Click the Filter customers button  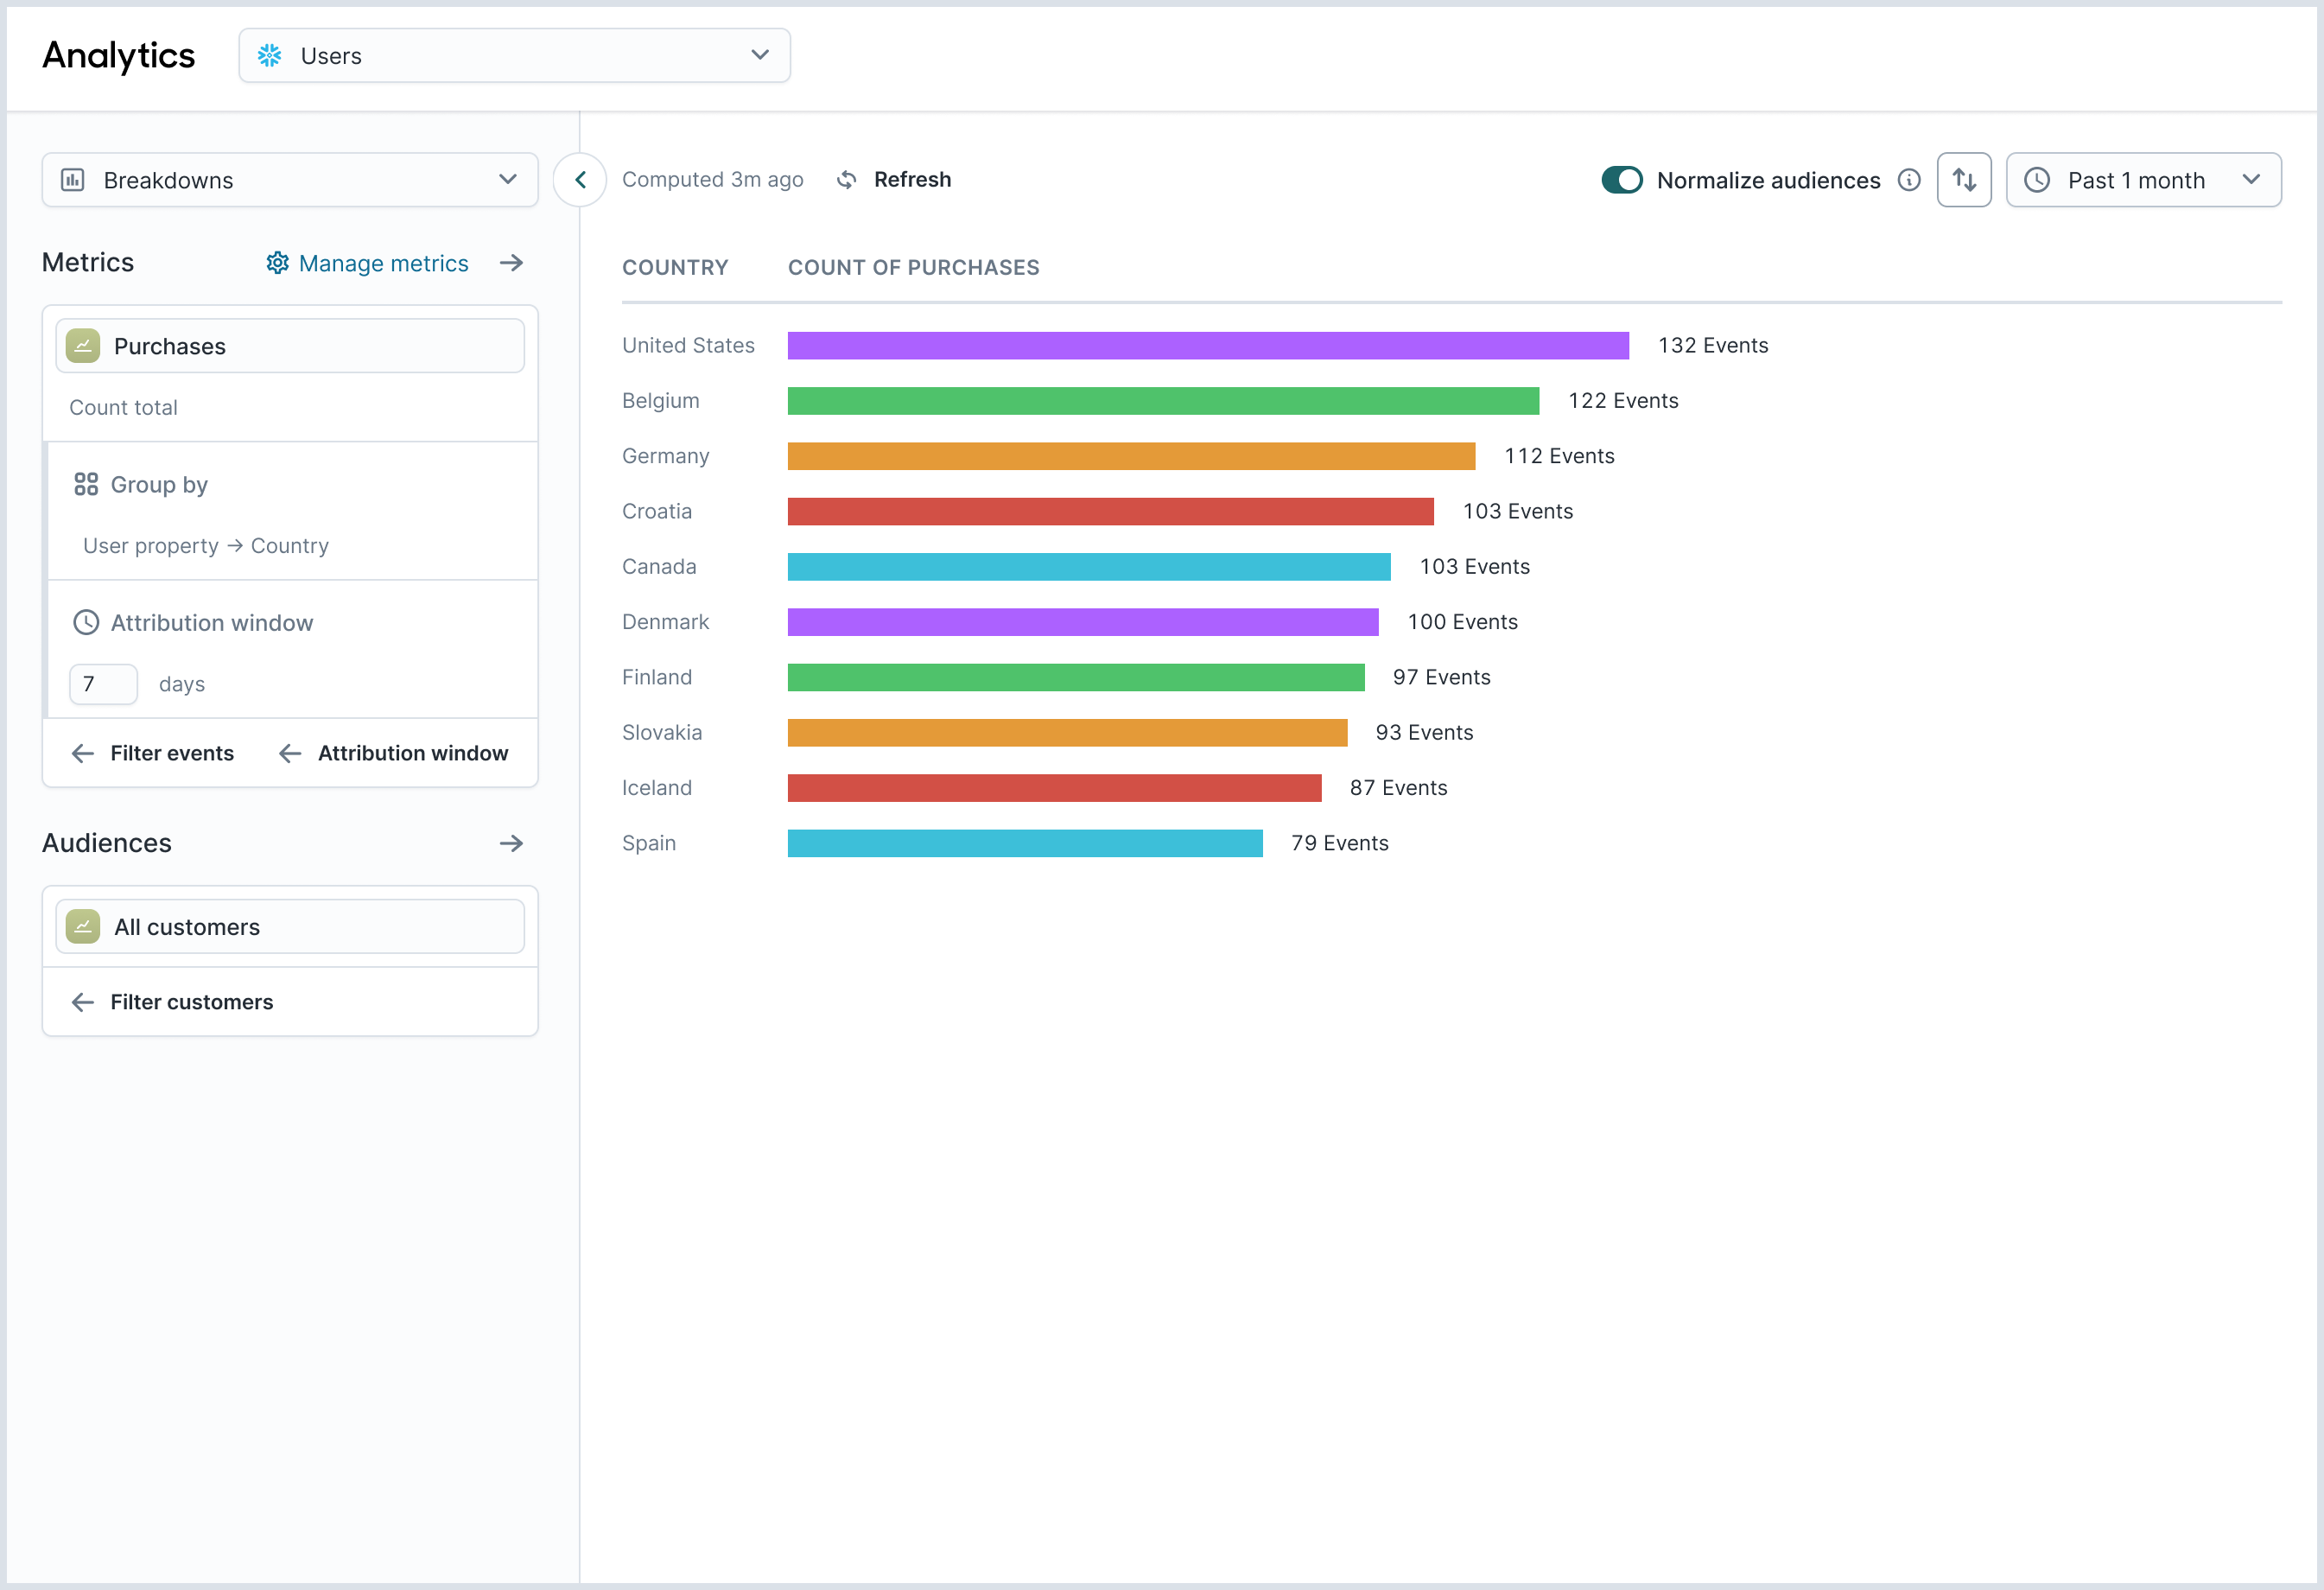click(x=172, y=1002)
